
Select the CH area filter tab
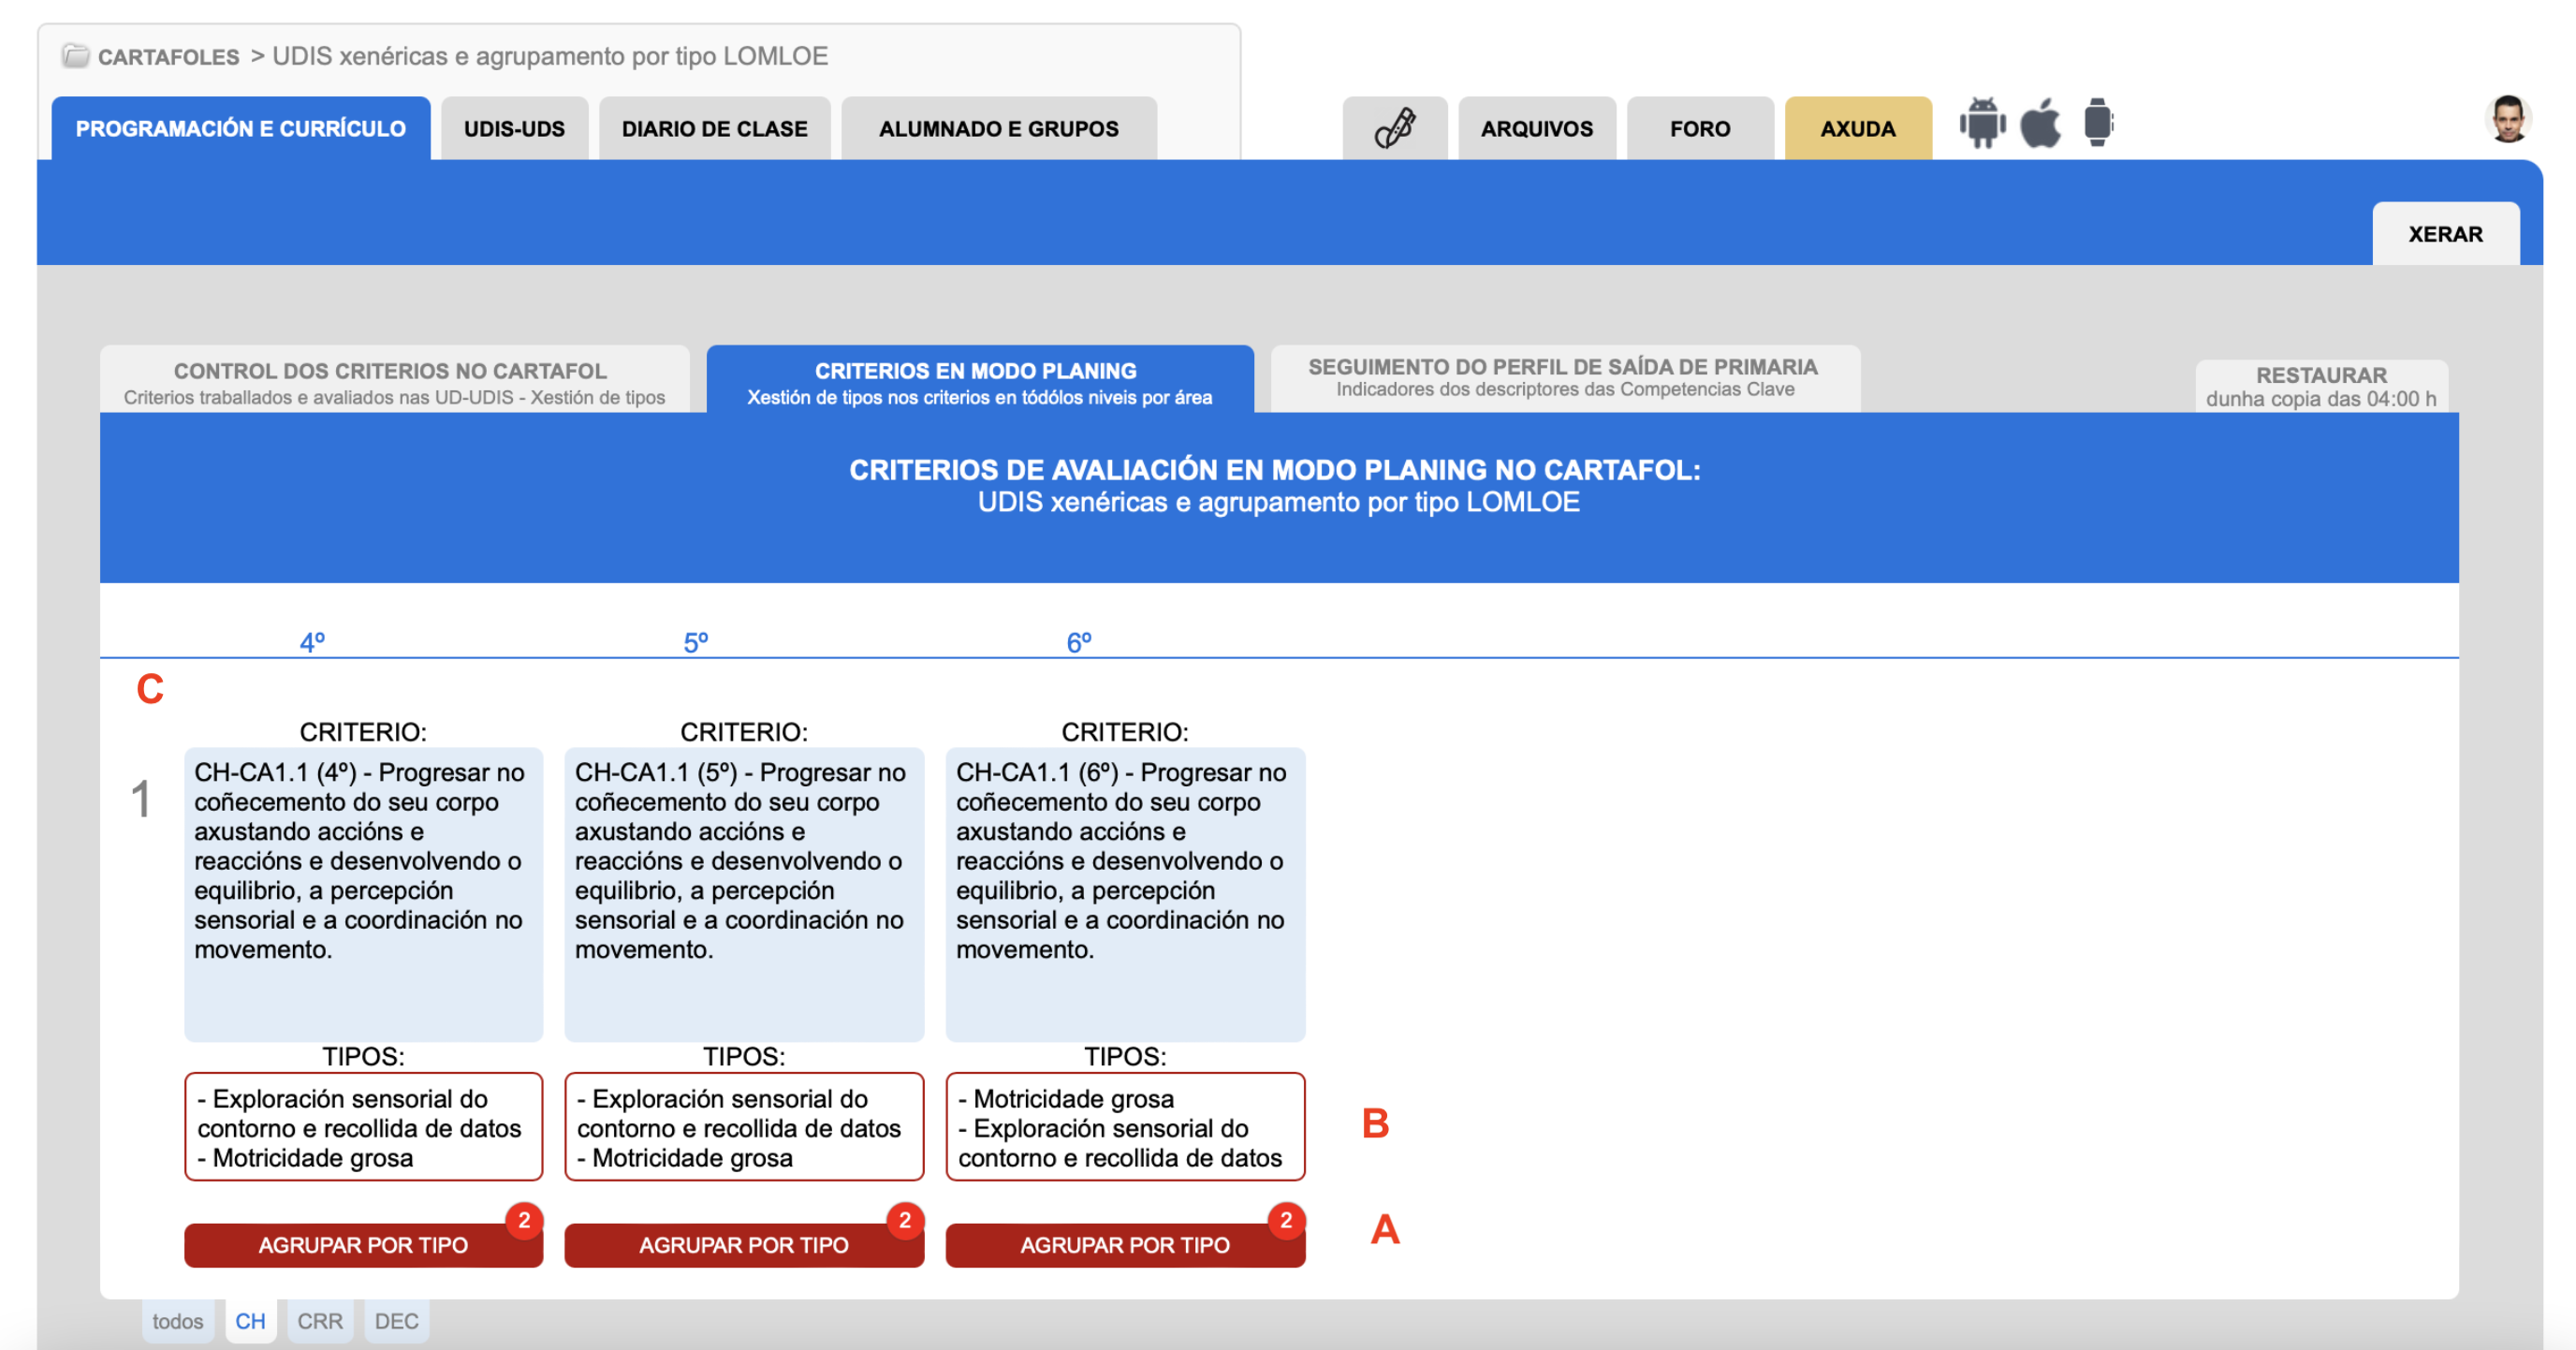(x=250, y=1321)
